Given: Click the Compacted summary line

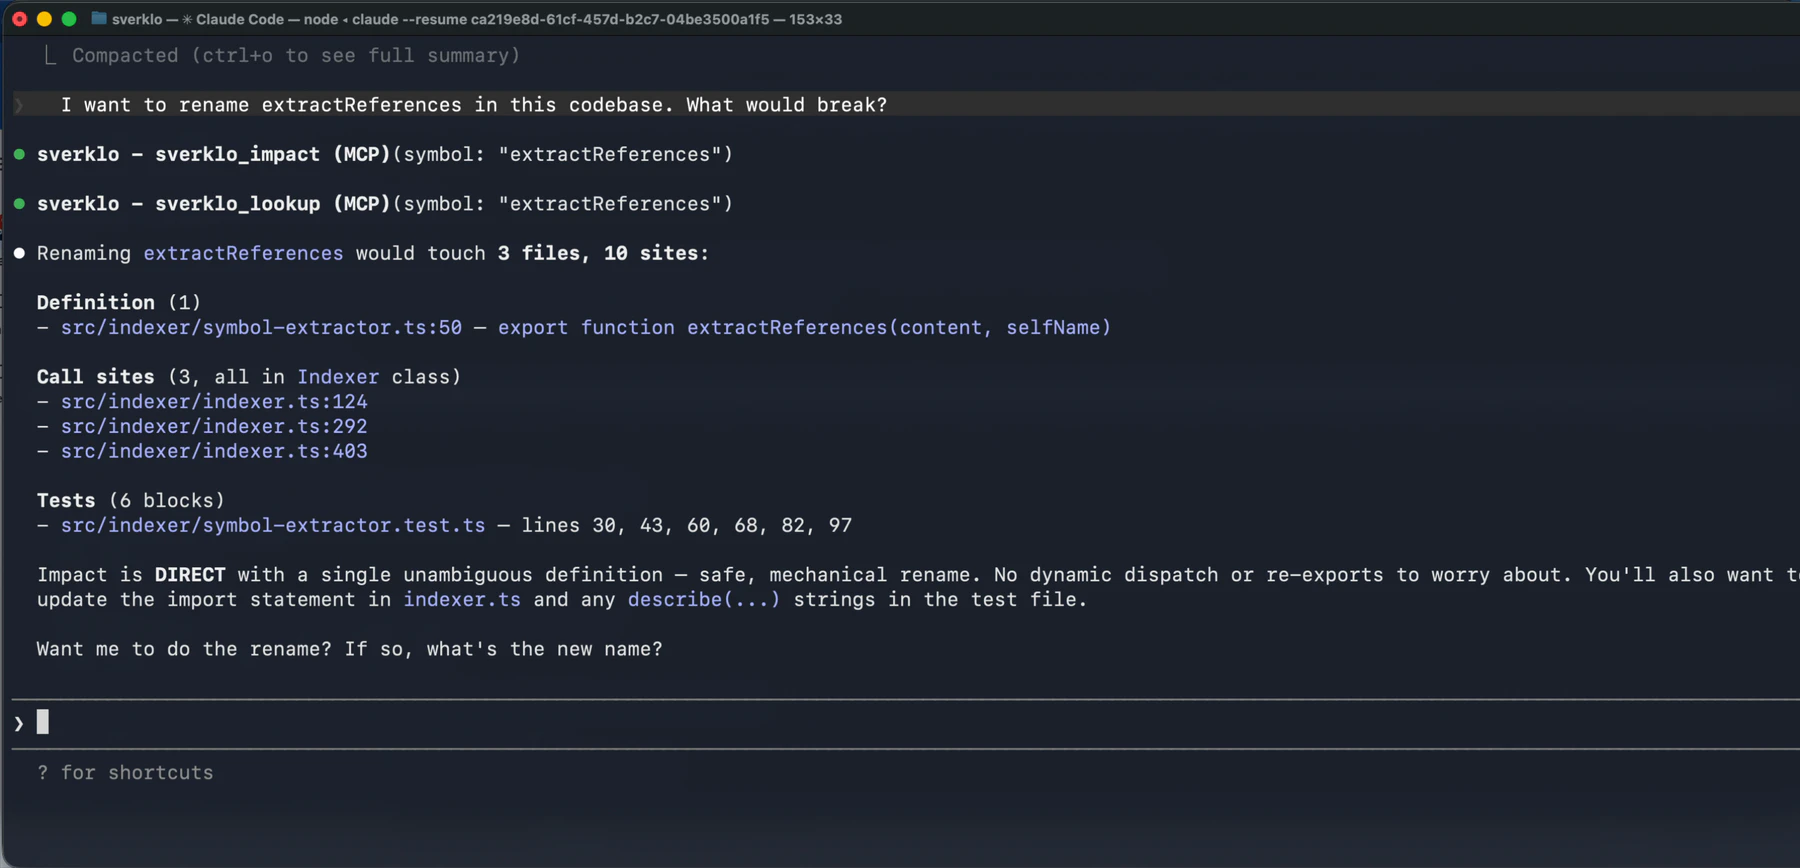Looking at the screenshot, I should coord(295,56).
